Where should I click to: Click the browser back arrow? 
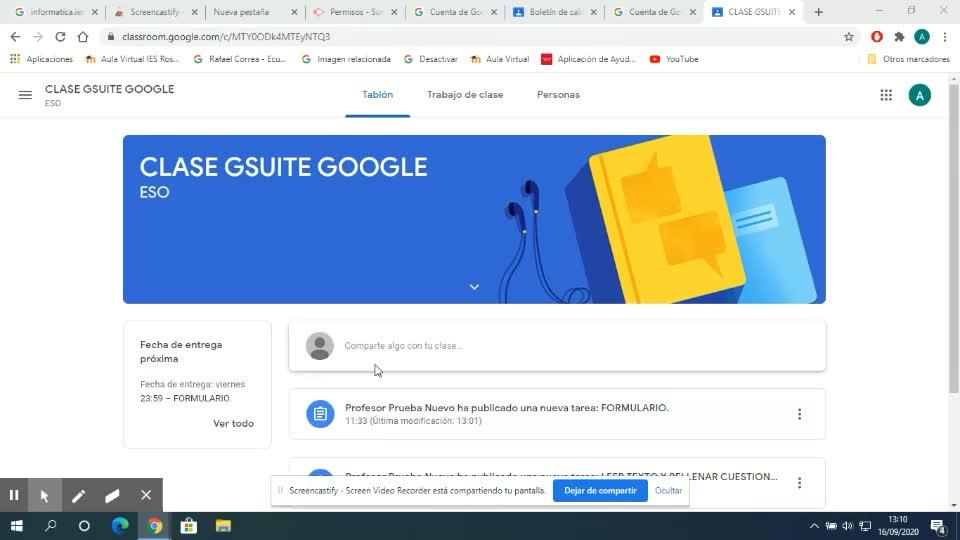point(15,37)
